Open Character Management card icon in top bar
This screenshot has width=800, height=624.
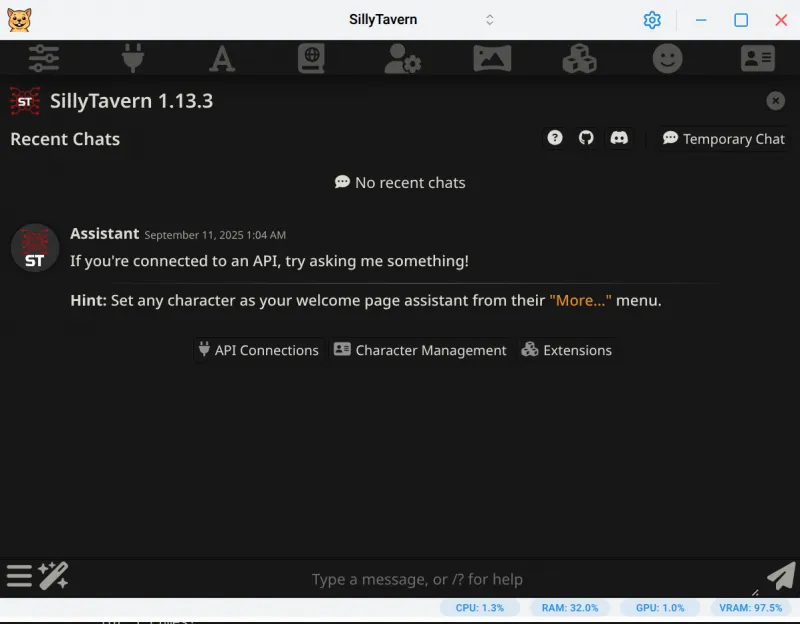[757, 59]
